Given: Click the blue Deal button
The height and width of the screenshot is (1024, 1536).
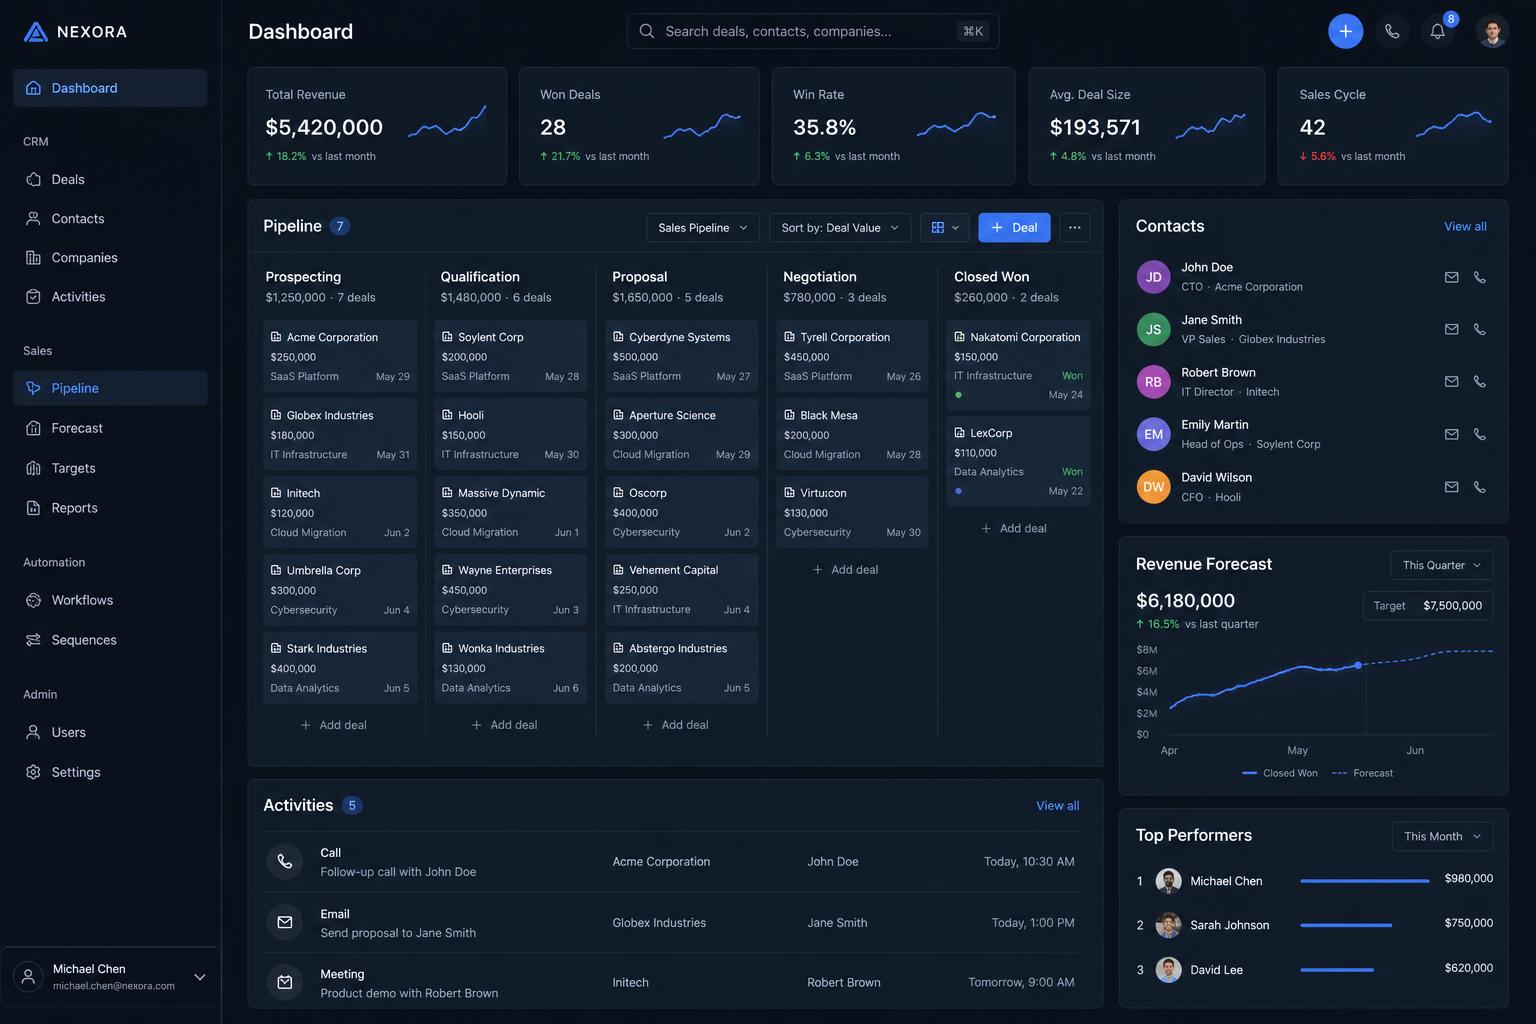Looking at the screenshot, I should coord(1014,227).
